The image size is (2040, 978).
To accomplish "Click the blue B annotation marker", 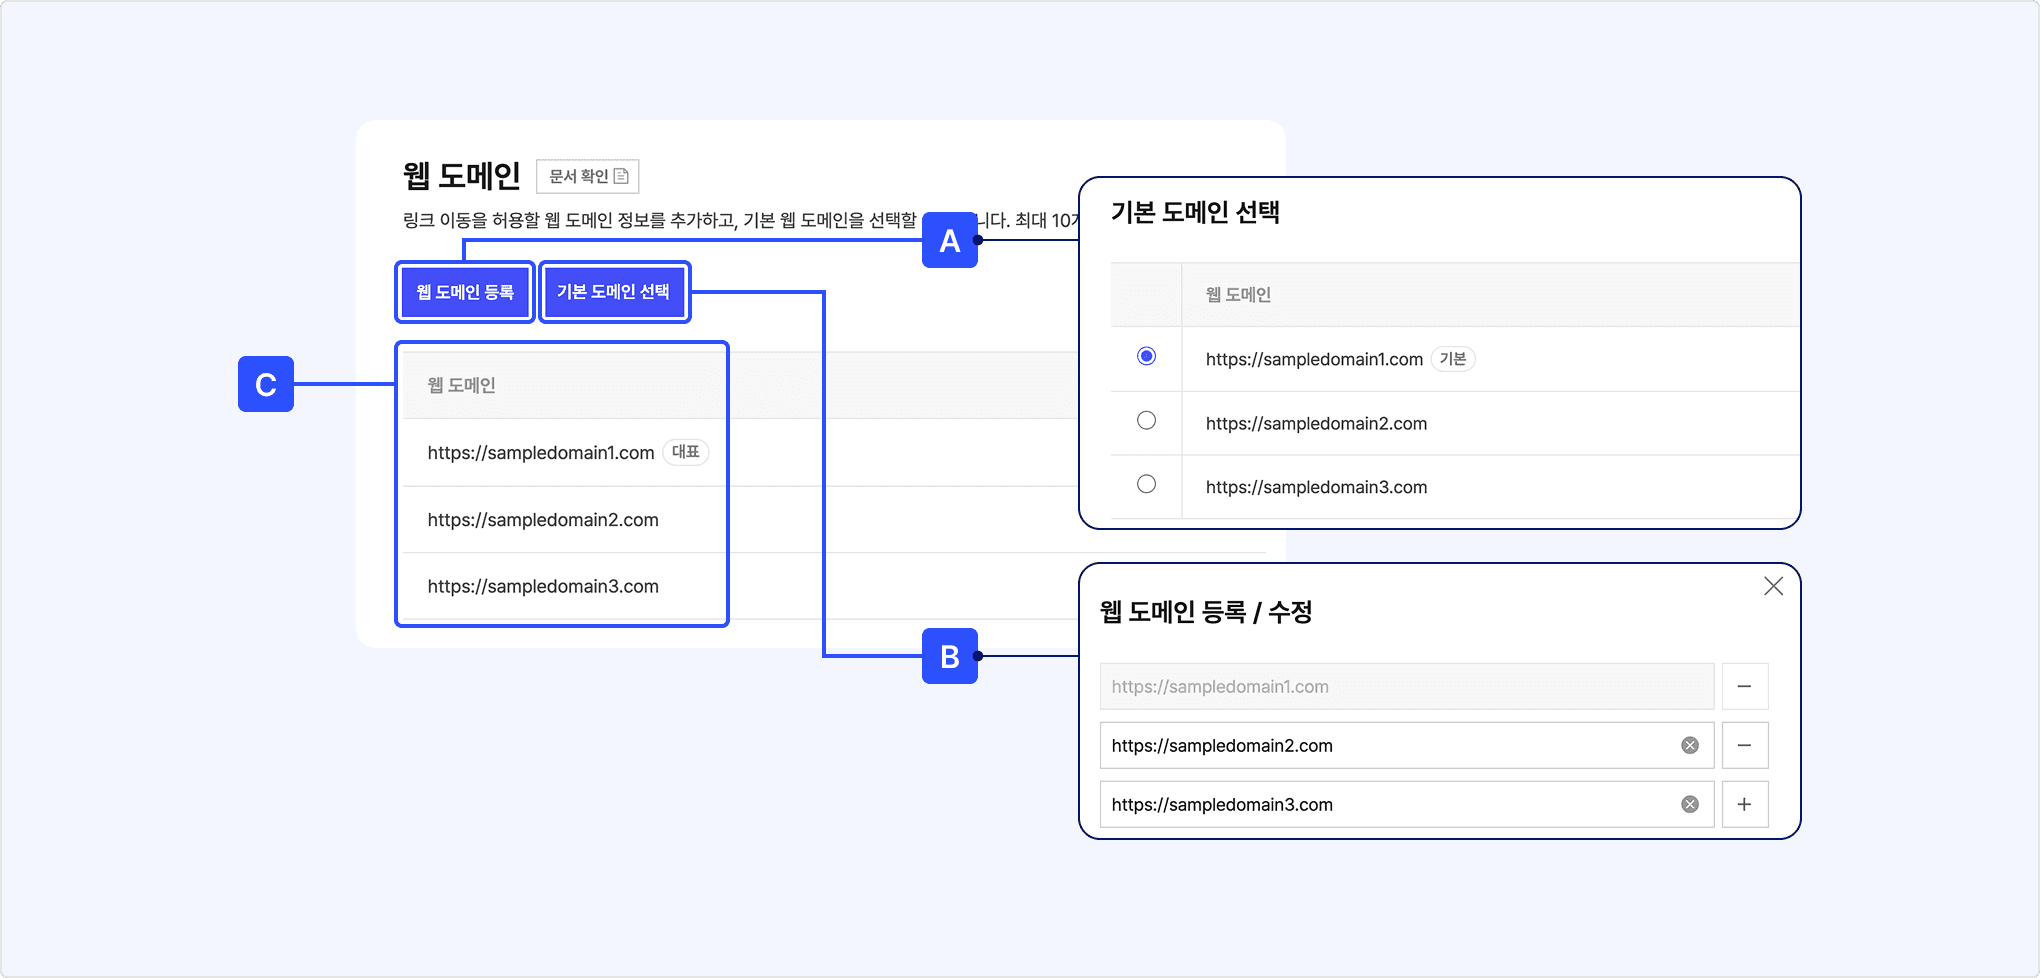I will [x=949, y=656].
